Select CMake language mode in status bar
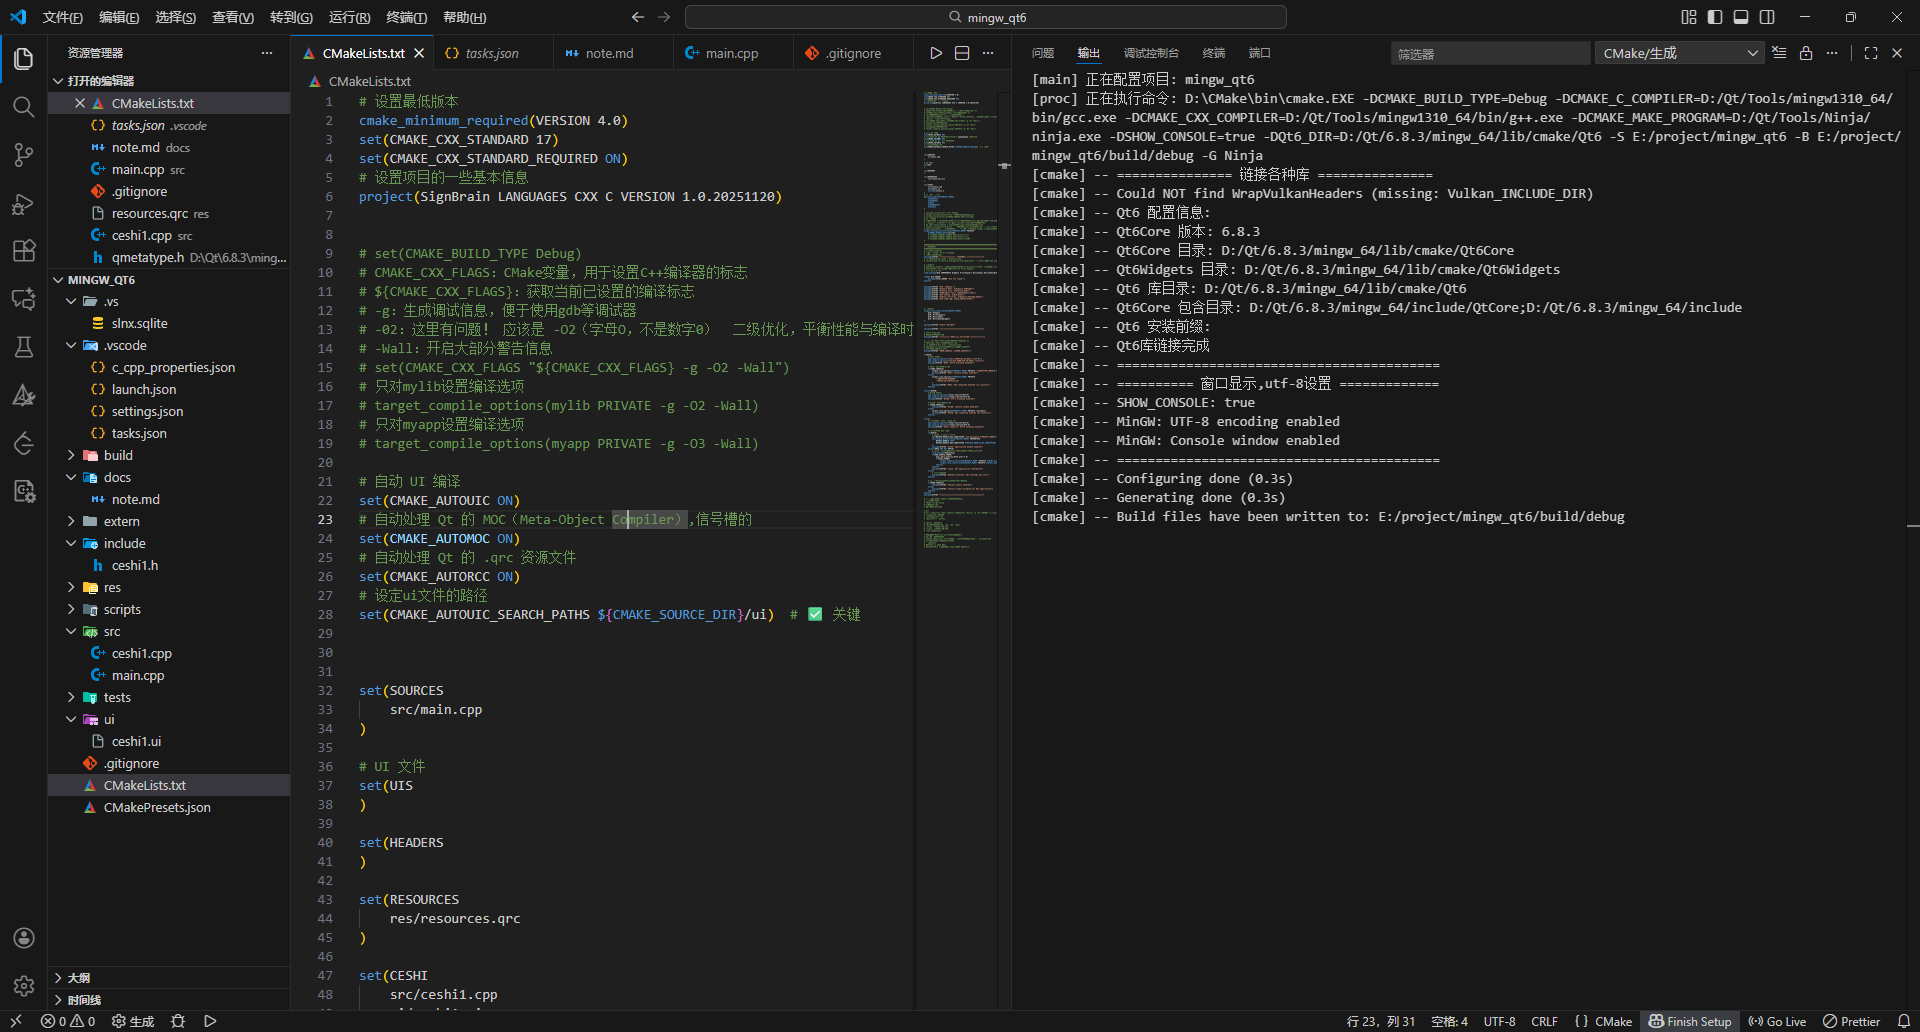Screen dimensions: 1920x1032 coord(1603,1021)
